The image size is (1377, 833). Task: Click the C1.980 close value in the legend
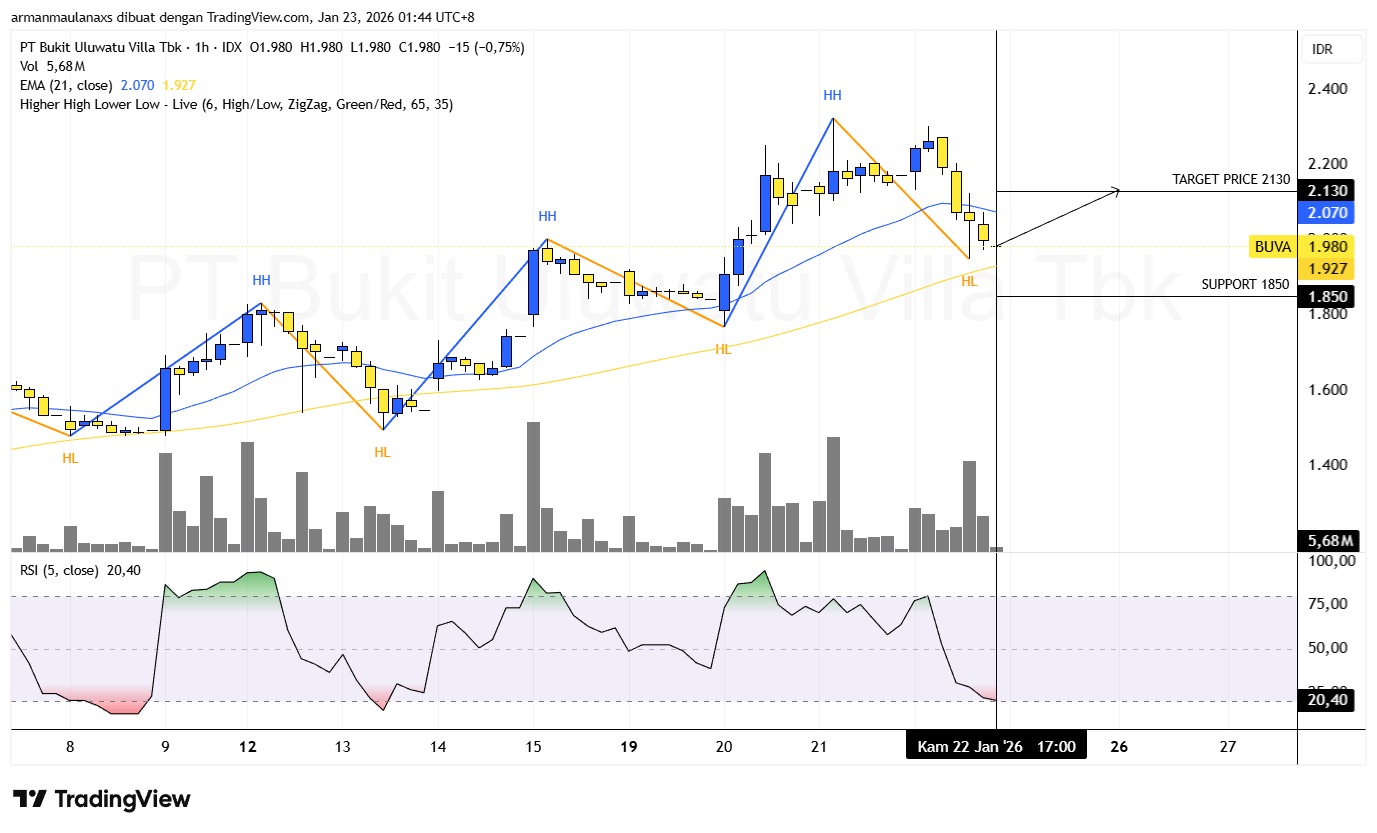click(x=419, y=47)
